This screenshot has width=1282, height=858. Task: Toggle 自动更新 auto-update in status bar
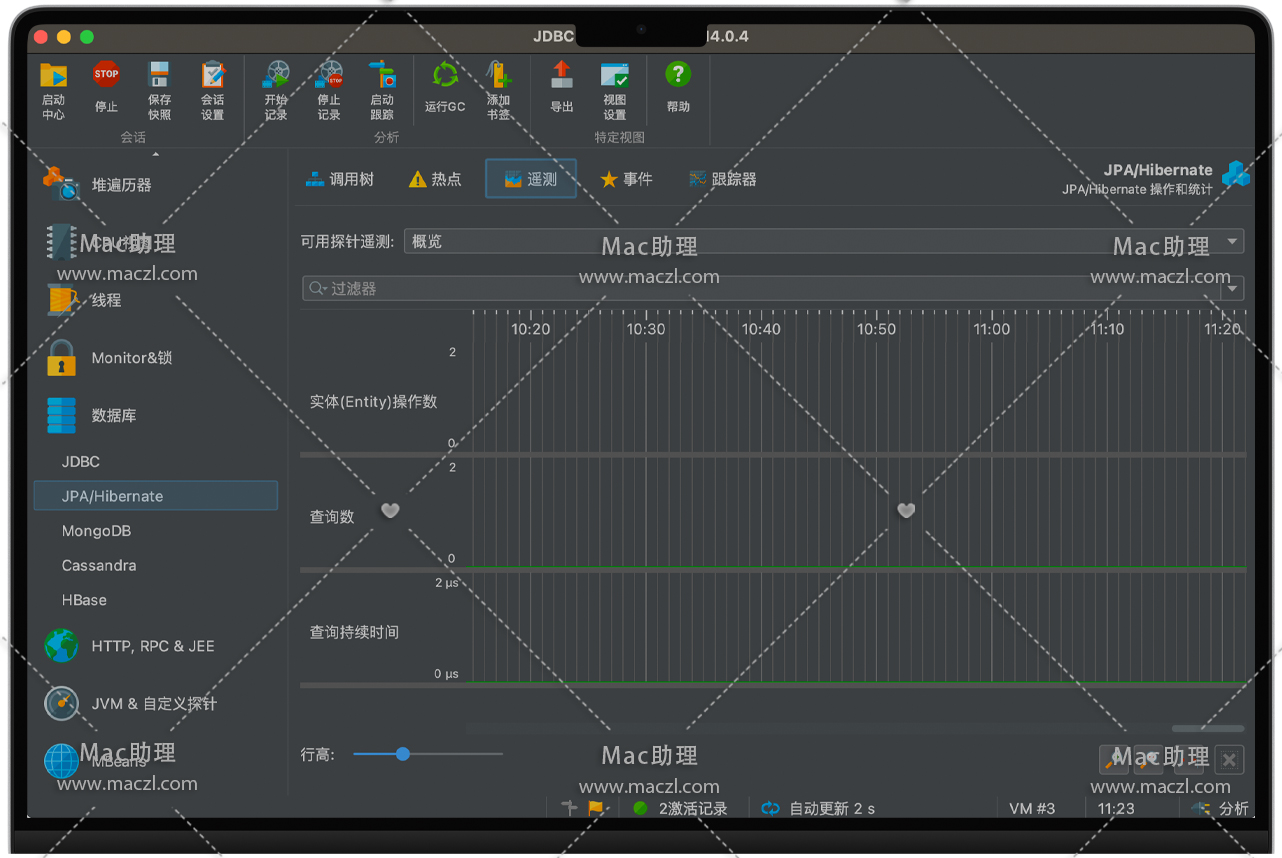click(818, 808)
